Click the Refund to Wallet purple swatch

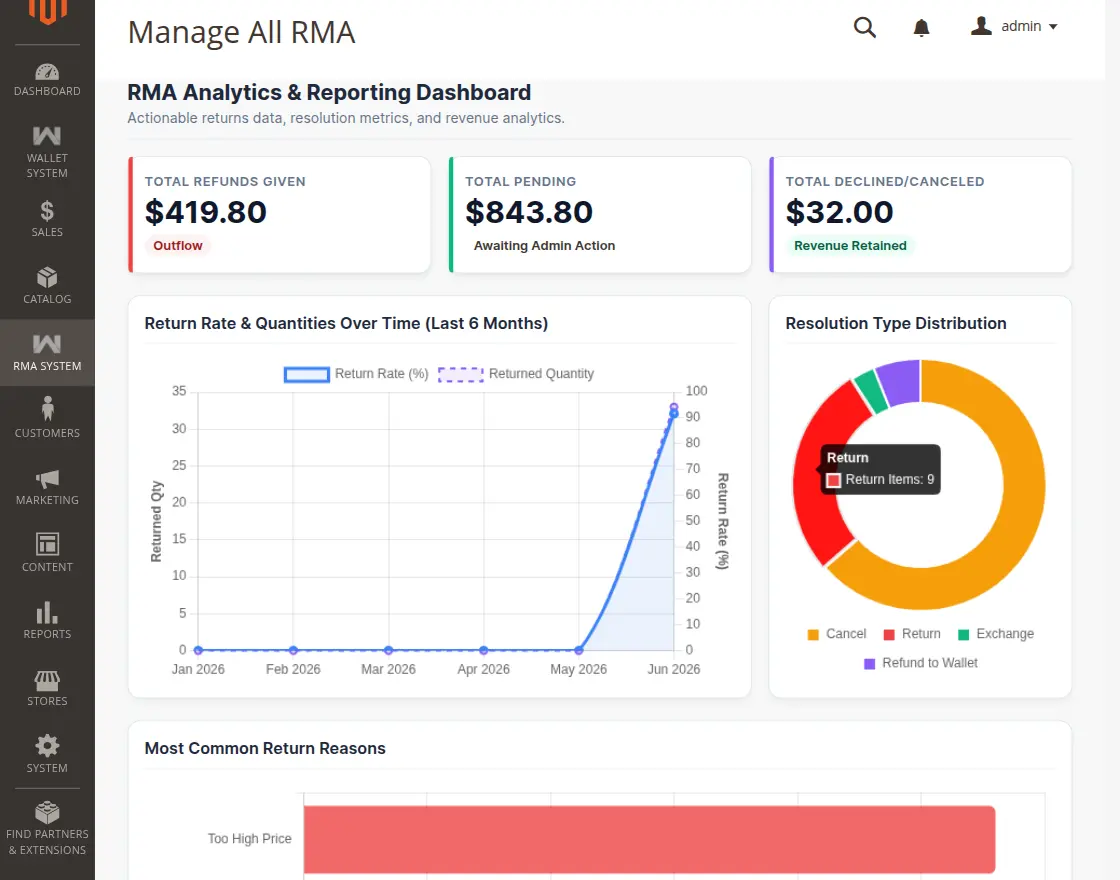(x=869, y=664)
